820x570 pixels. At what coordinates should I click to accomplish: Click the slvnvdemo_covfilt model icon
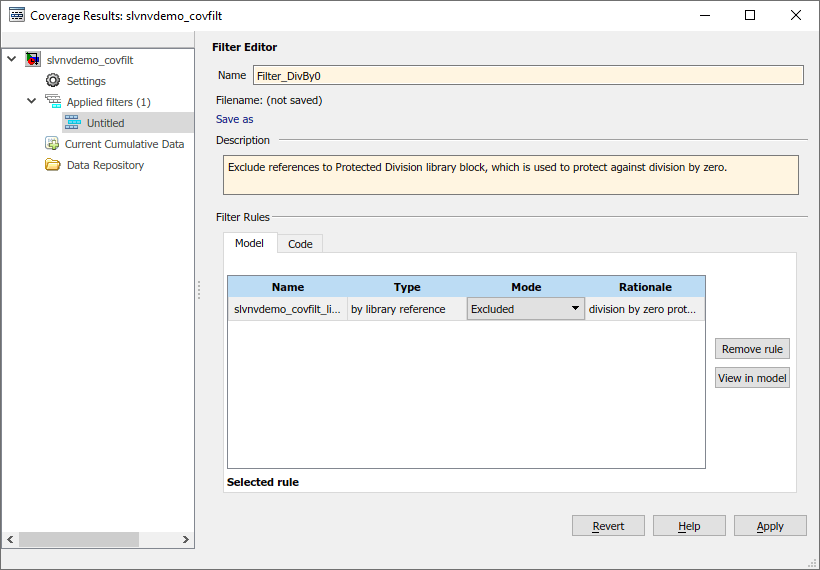point(33,60)
